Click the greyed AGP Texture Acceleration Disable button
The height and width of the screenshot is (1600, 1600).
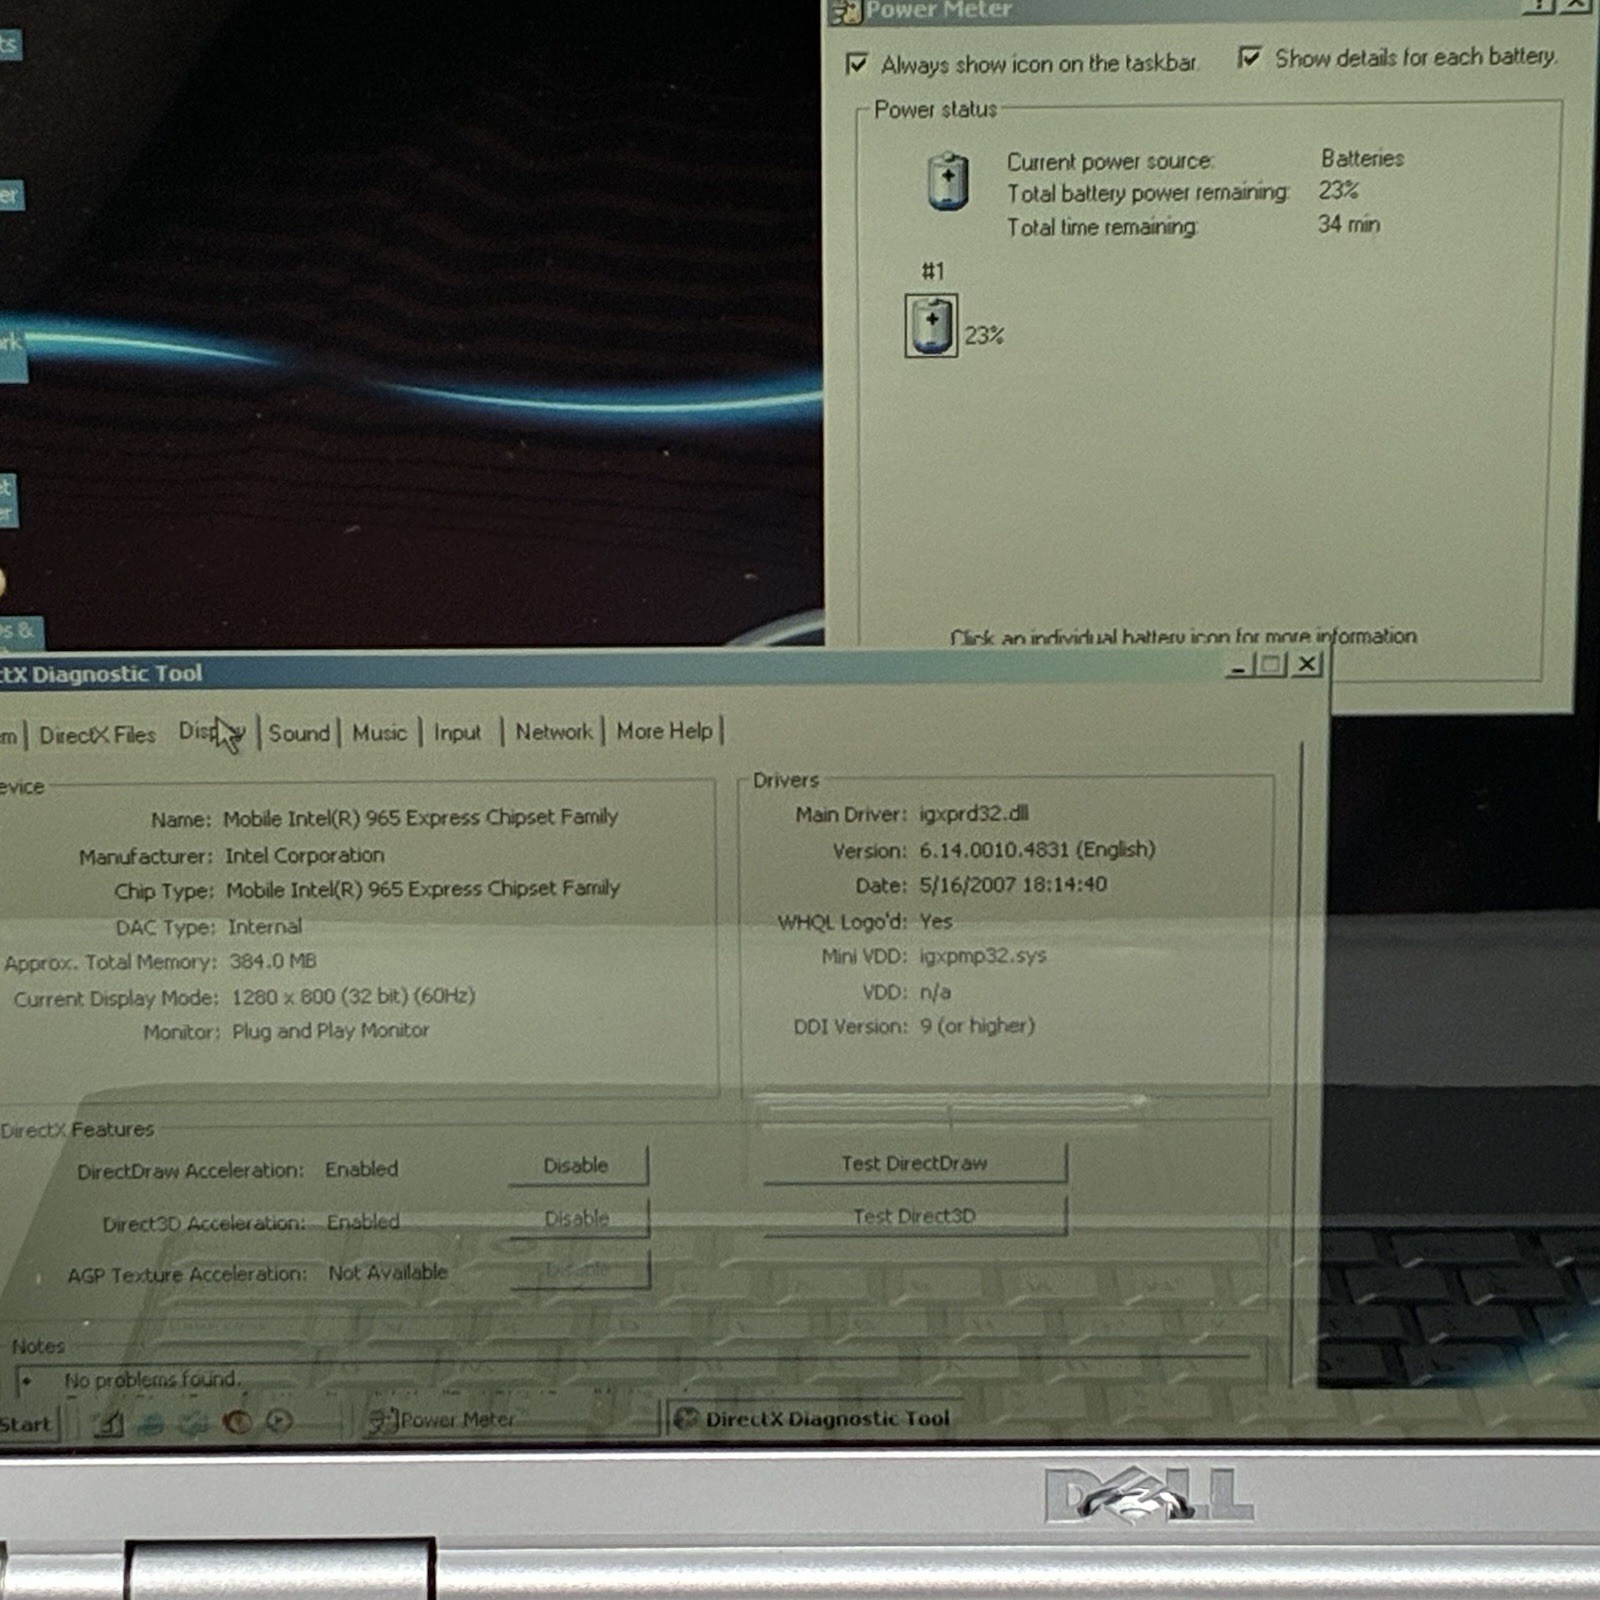pyautogui.click(x=579, y=1270)
